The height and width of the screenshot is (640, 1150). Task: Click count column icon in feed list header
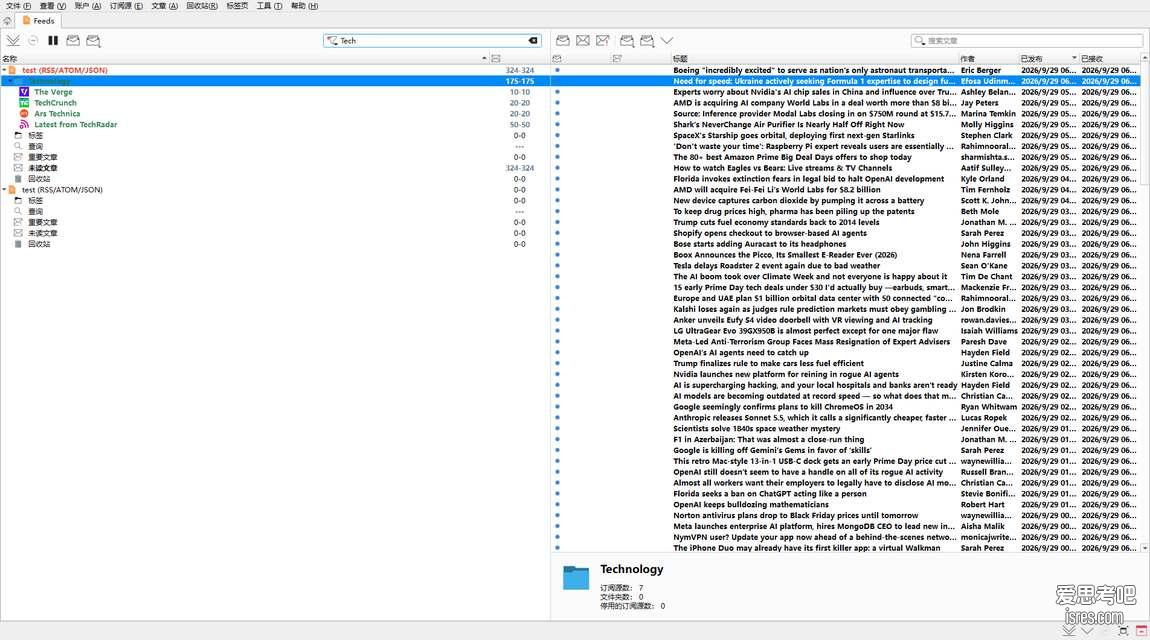tap(496, 58)
